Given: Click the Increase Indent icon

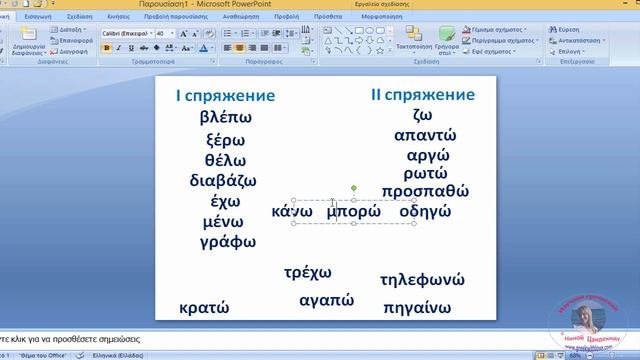Looking at the screenshot, I should point(276,33).
